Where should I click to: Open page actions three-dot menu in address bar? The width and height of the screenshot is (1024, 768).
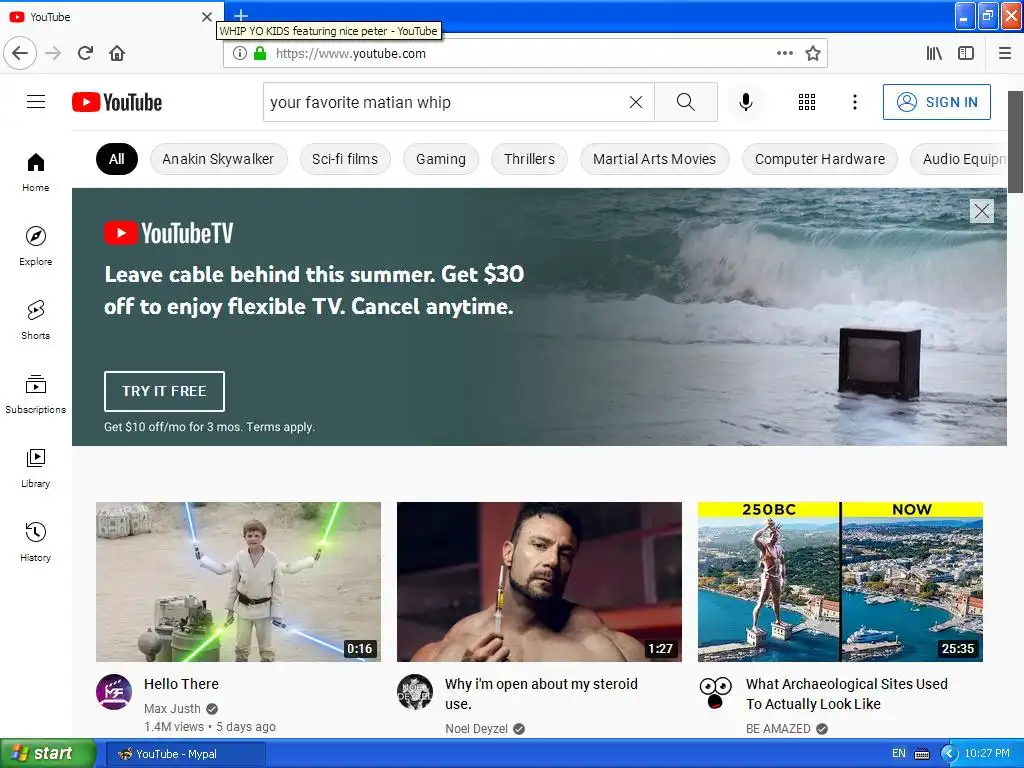click(785, 53)
